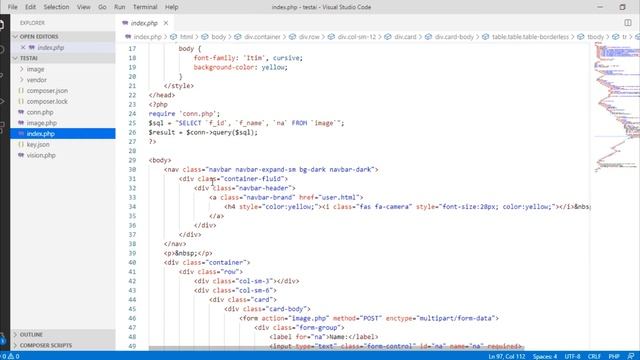
Task: Click the symbol icon before table.table breadcrumb
Action: (485, 37)
